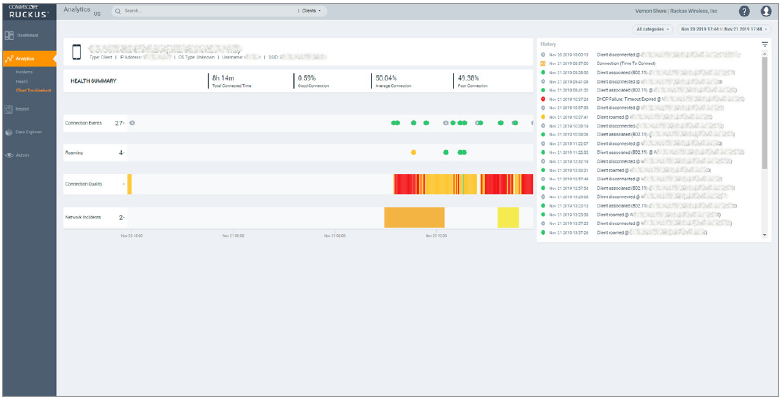Open the Dashboard icon in sidebar
The width and height of the screenshot is (782, 401).
coord(9,35)
